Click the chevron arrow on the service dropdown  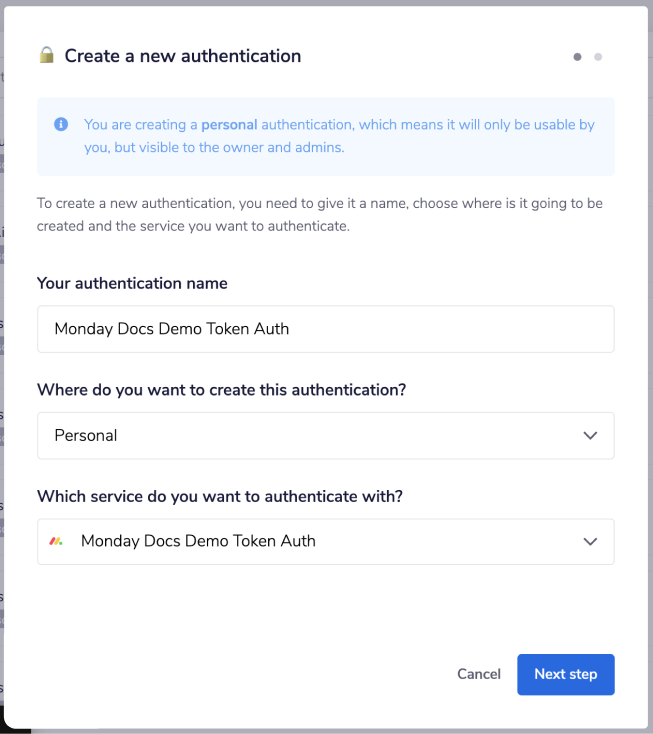pos(590,542)
